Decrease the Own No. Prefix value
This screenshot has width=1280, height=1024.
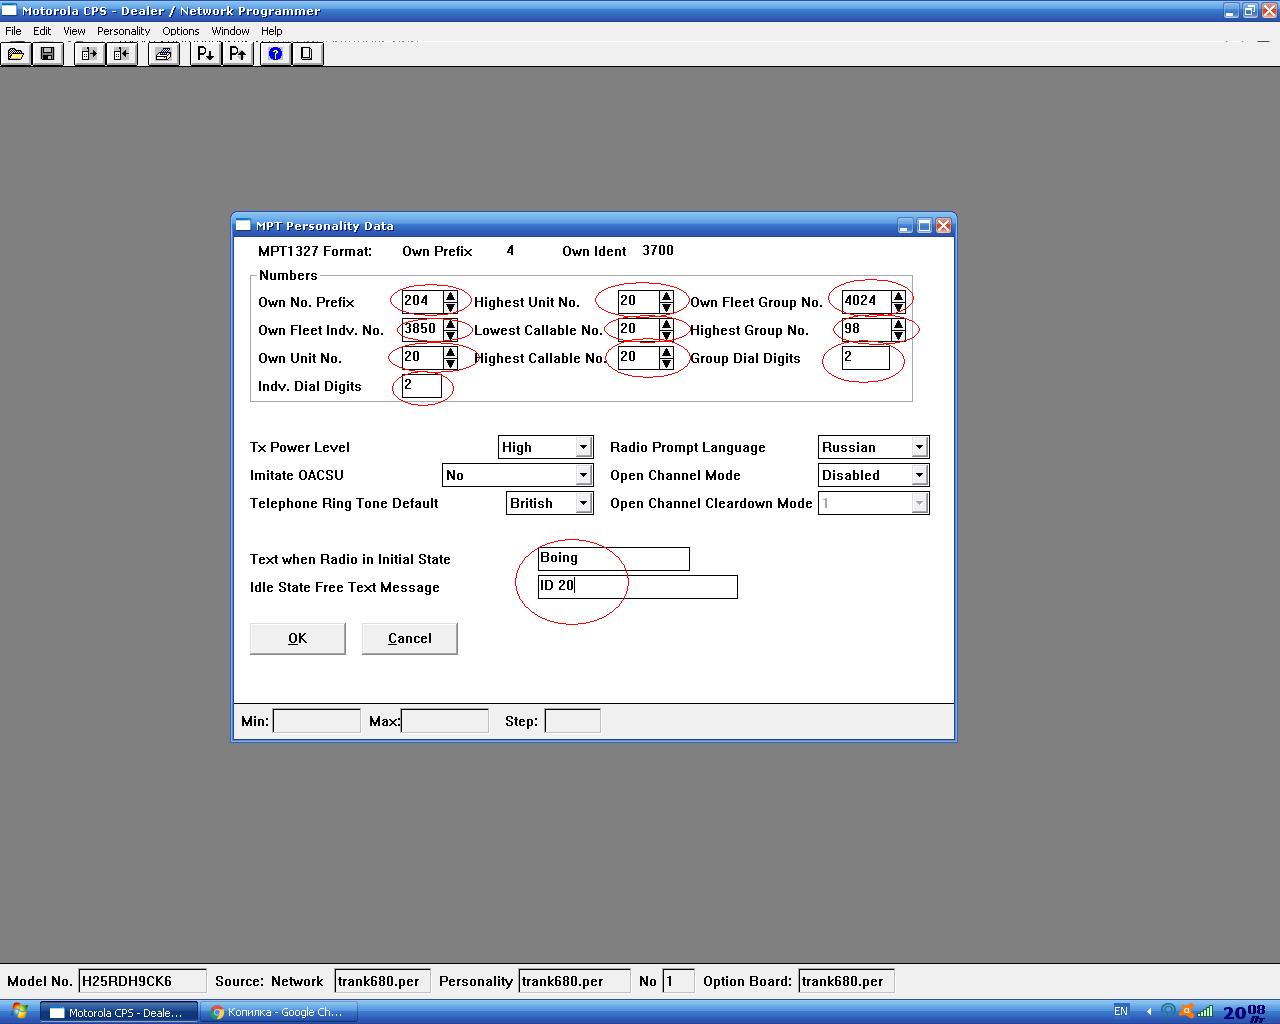click(450, 307)
